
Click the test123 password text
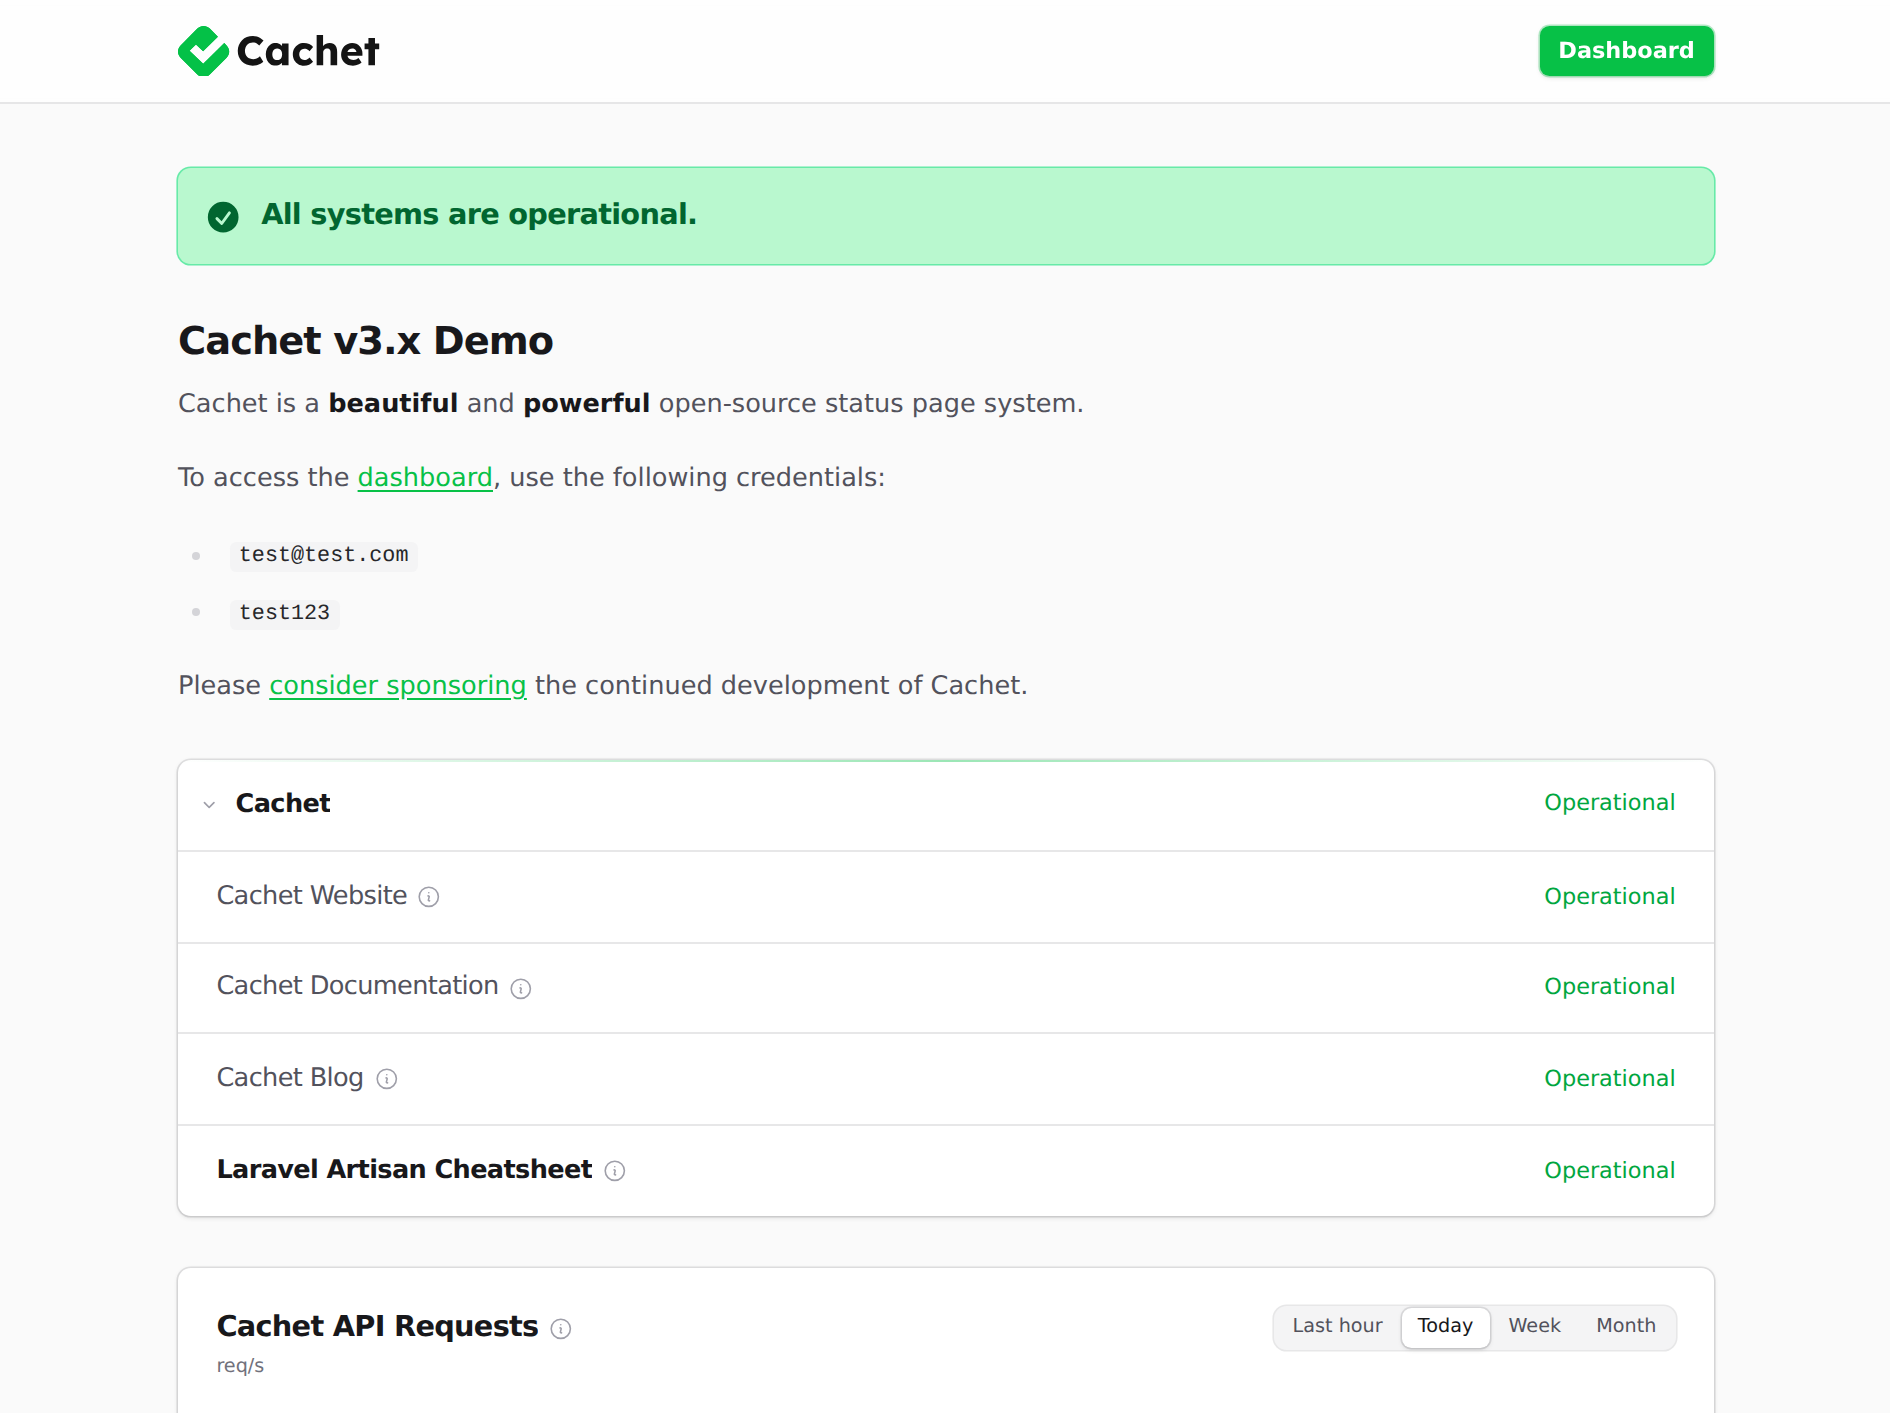point(285,613)
